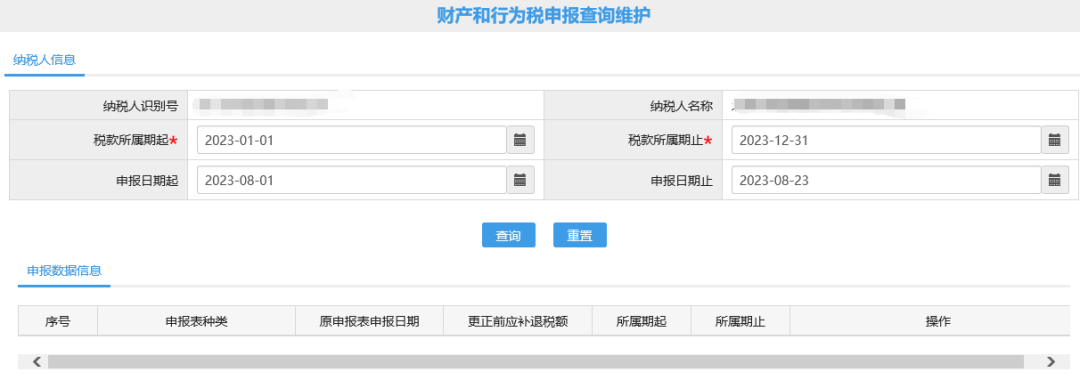Open calendar for 税款所属期起 date
Viewport: 1080px width, 380px height.
point(520,140)
